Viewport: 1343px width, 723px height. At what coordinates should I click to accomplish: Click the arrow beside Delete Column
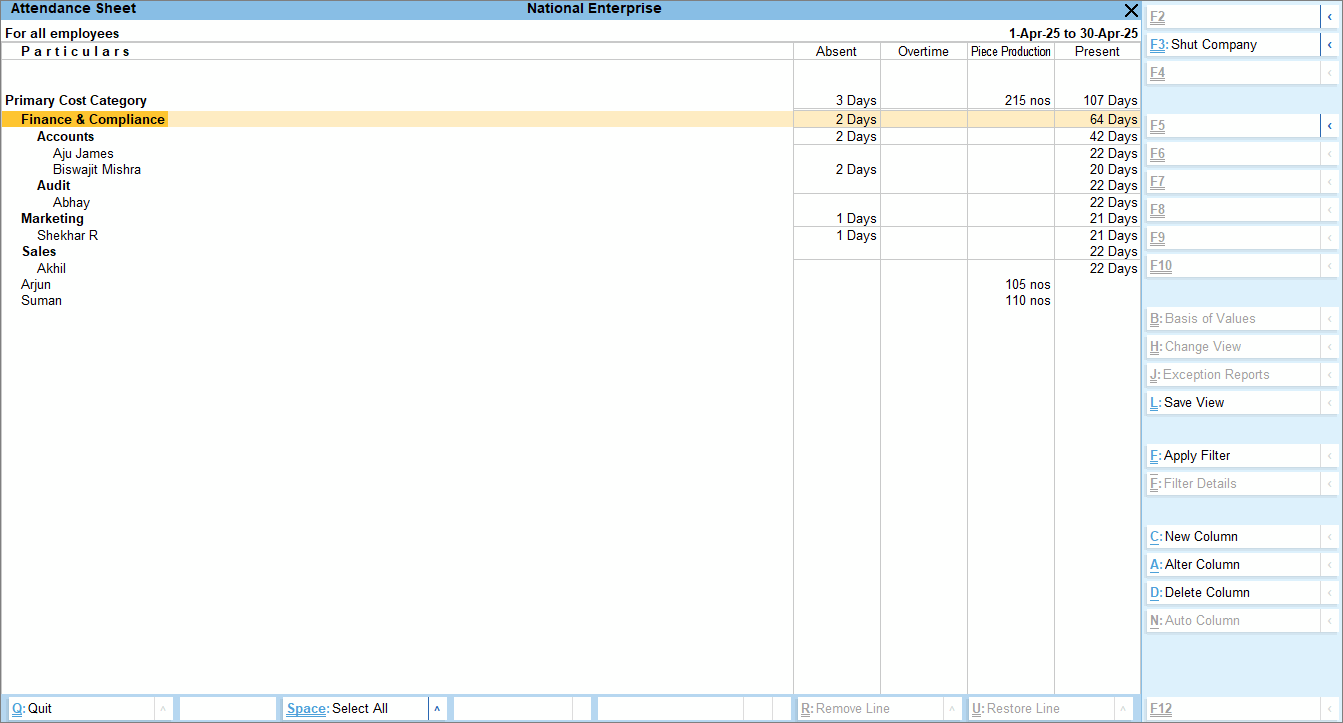coord(1330,593)
